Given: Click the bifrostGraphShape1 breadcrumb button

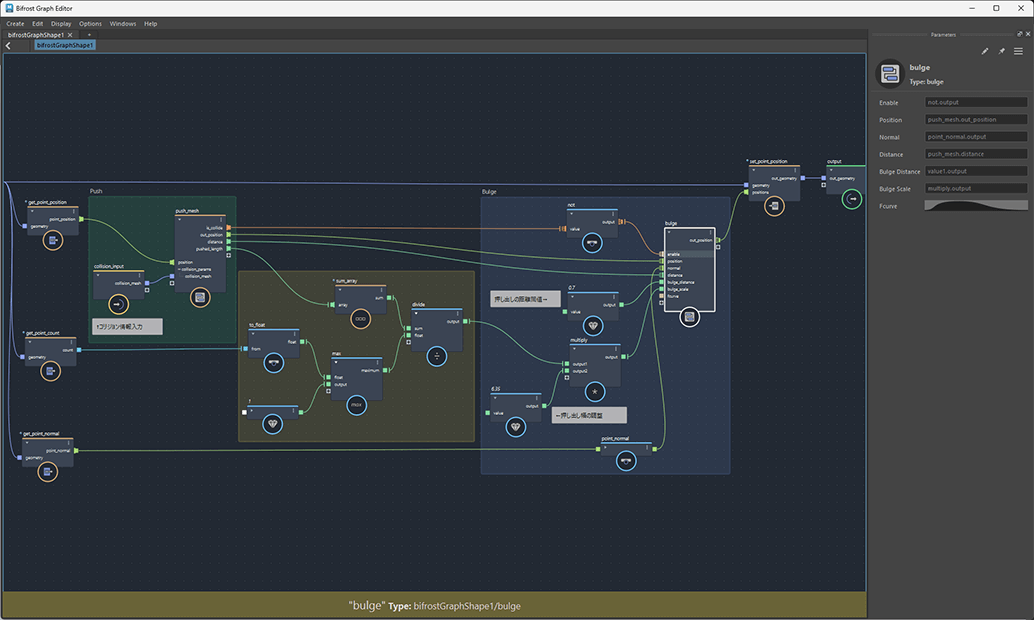Looking at the screenshot, I should click(65, 46).
